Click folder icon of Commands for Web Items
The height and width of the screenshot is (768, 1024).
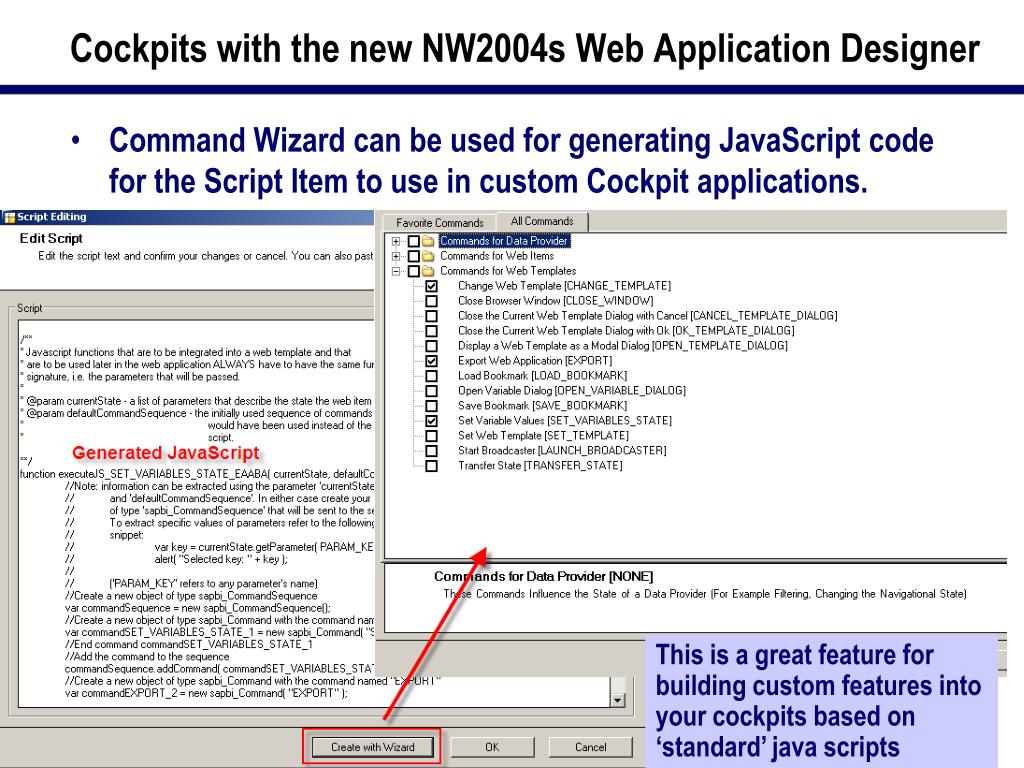(428, 256)
